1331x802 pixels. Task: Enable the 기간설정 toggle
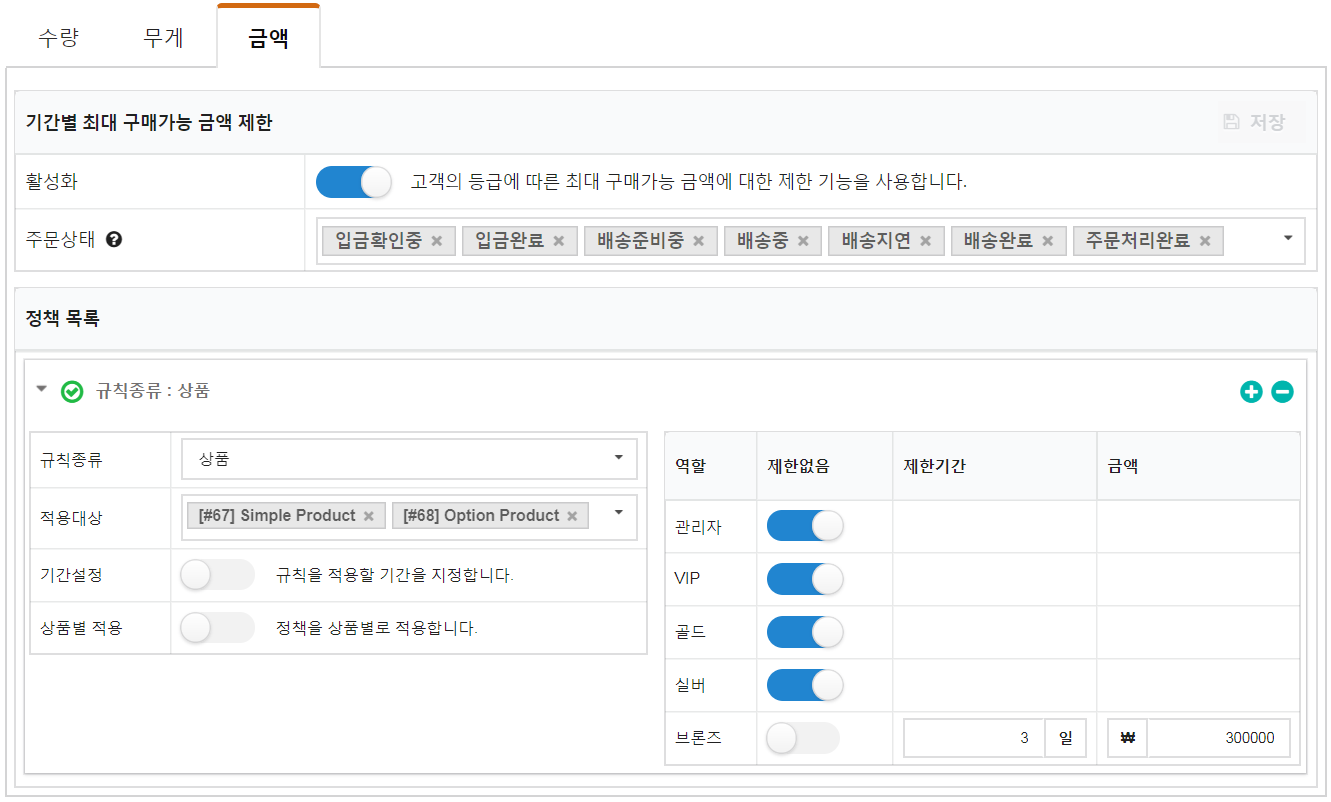tap(217, 575)
